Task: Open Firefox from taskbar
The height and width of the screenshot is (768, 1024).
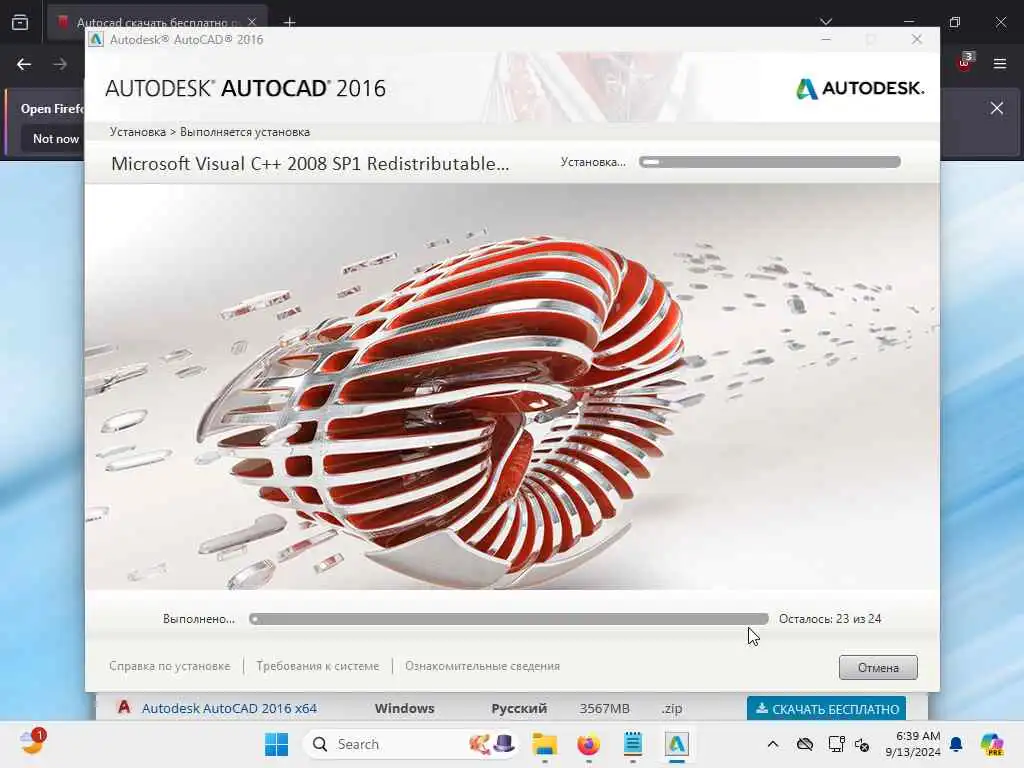Action: (588, 744)
